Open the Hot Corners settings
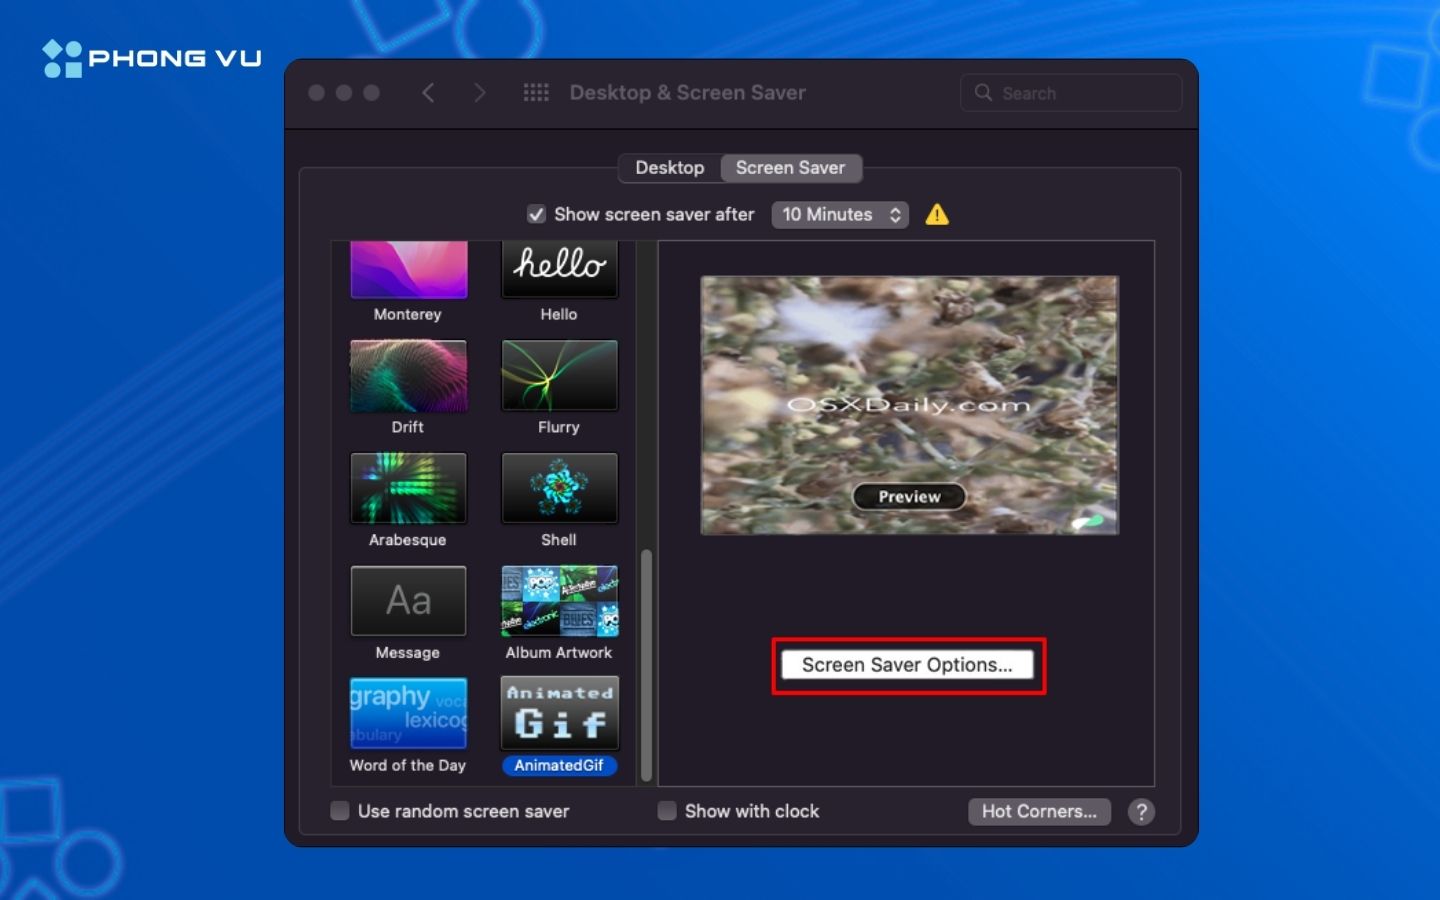 (x=1039, y=812)
